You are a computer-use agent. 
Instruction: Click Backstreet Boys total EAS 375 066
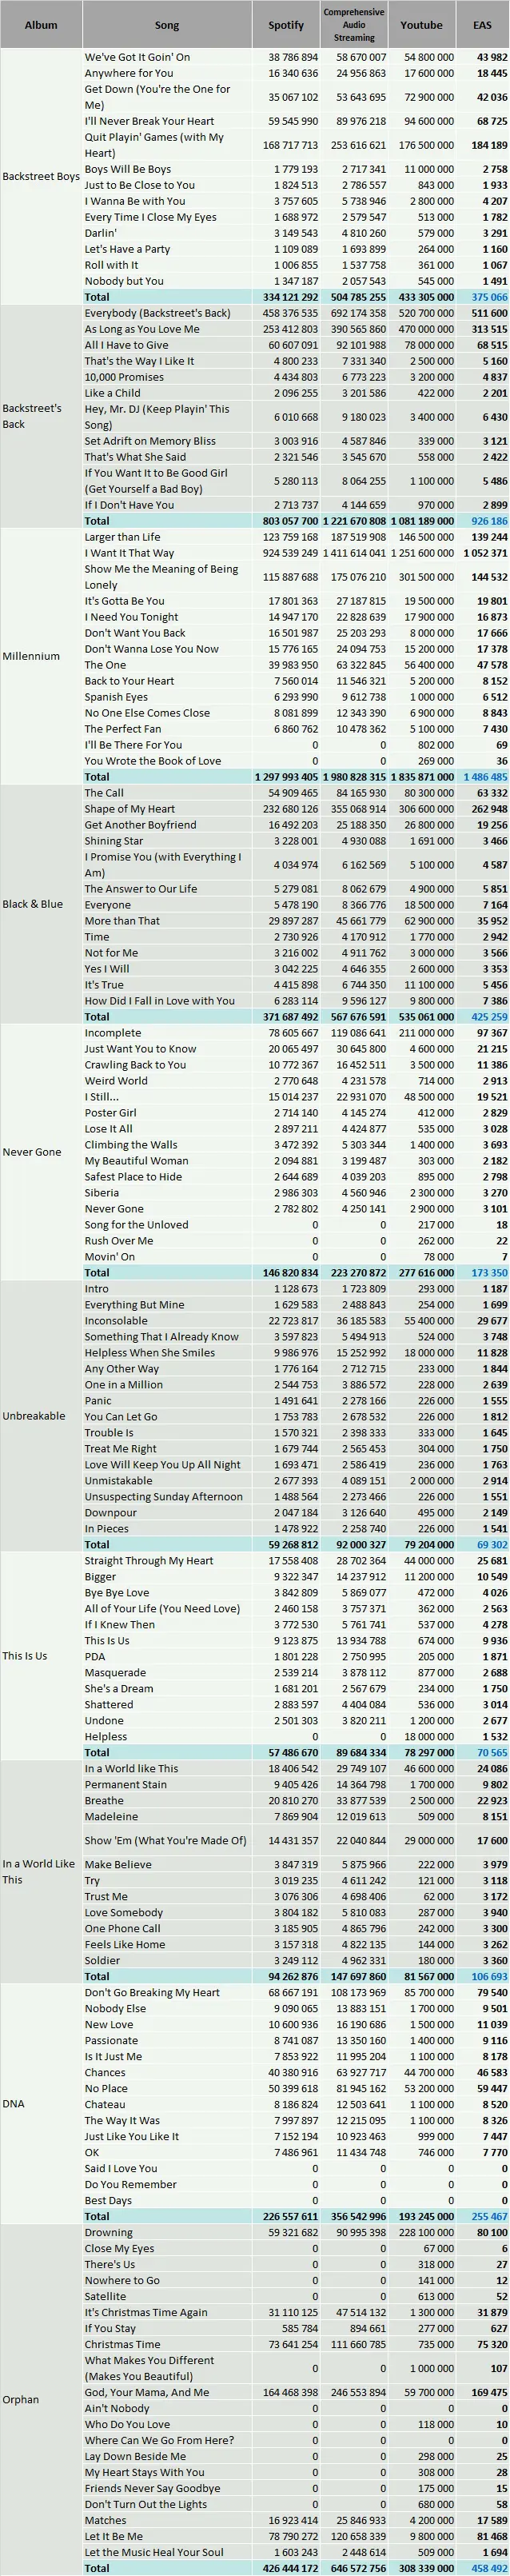(489, 297)
